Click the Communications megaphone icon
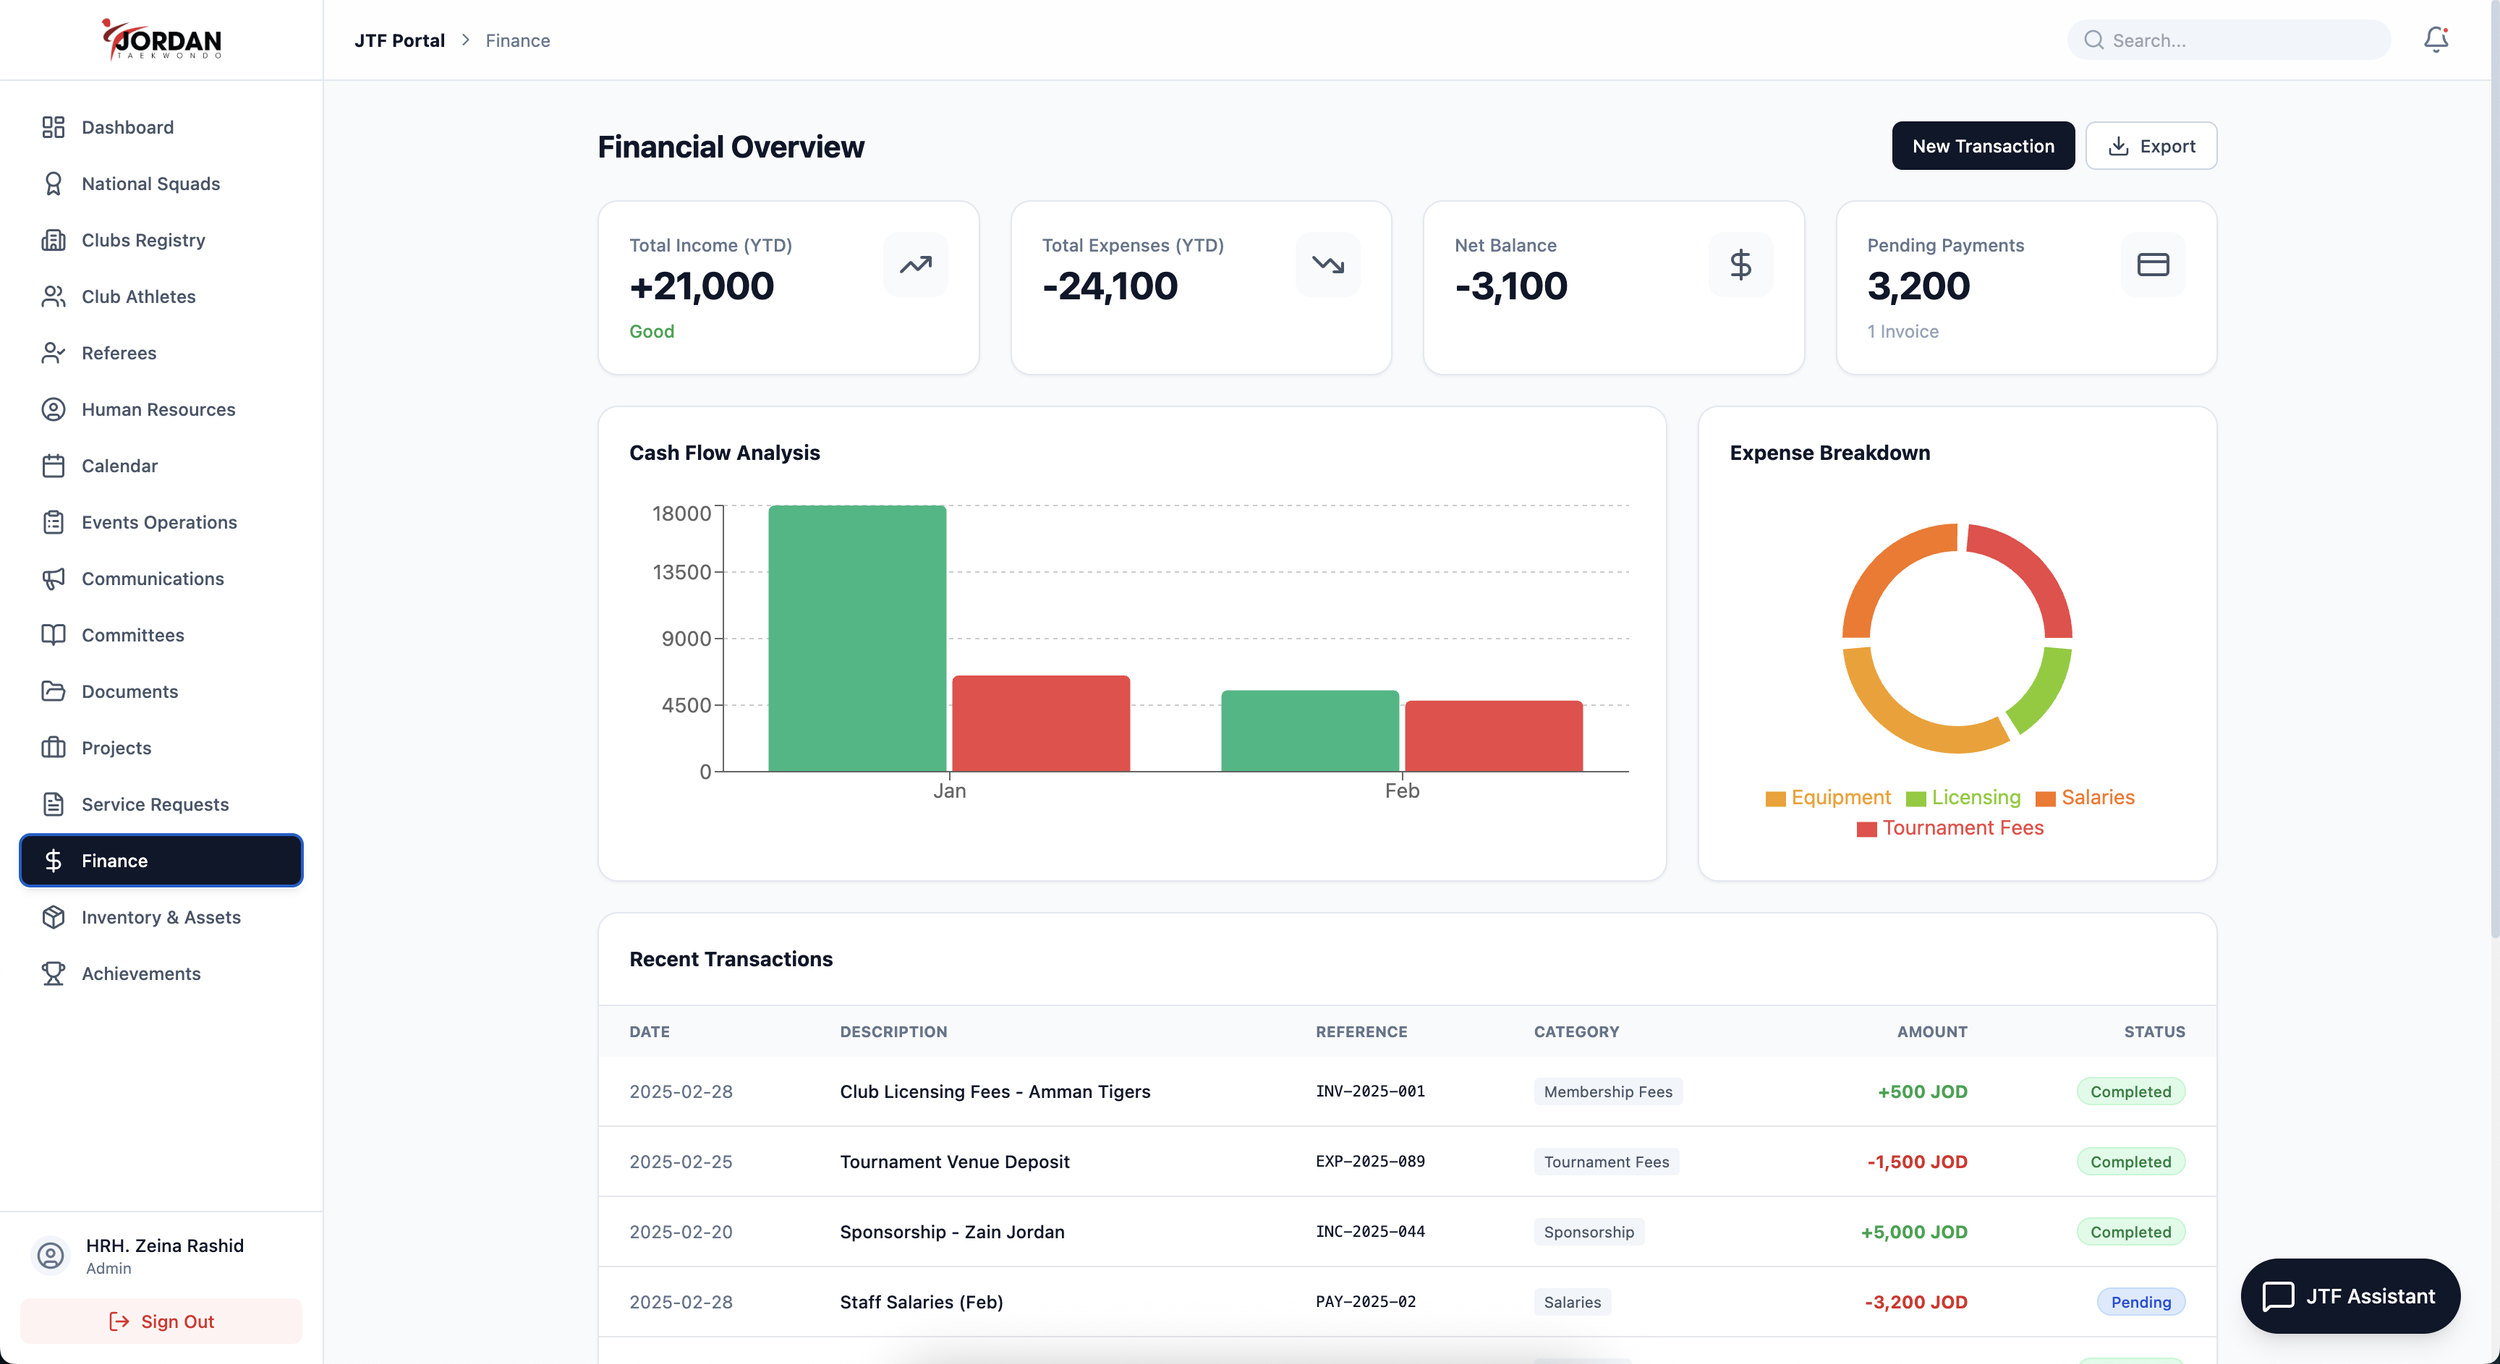Screen dimensions: 2500x1364 click(53, 579)
